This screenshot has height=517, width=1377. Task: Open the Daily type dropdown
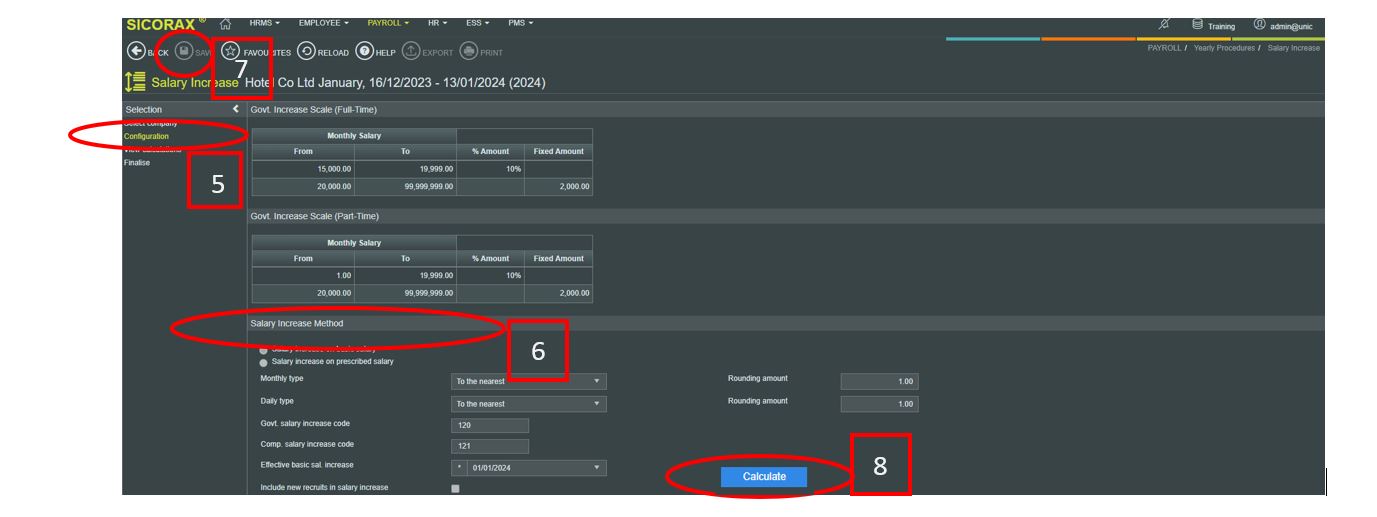[x=529, y=404]
